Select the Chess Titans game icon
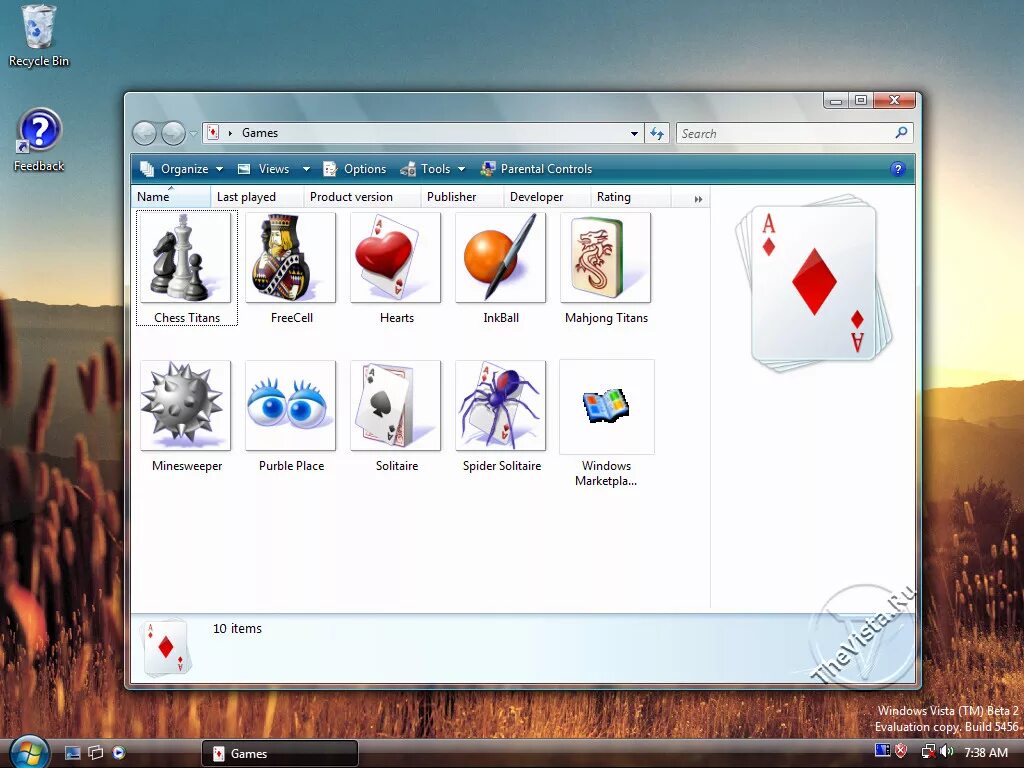 185,257
